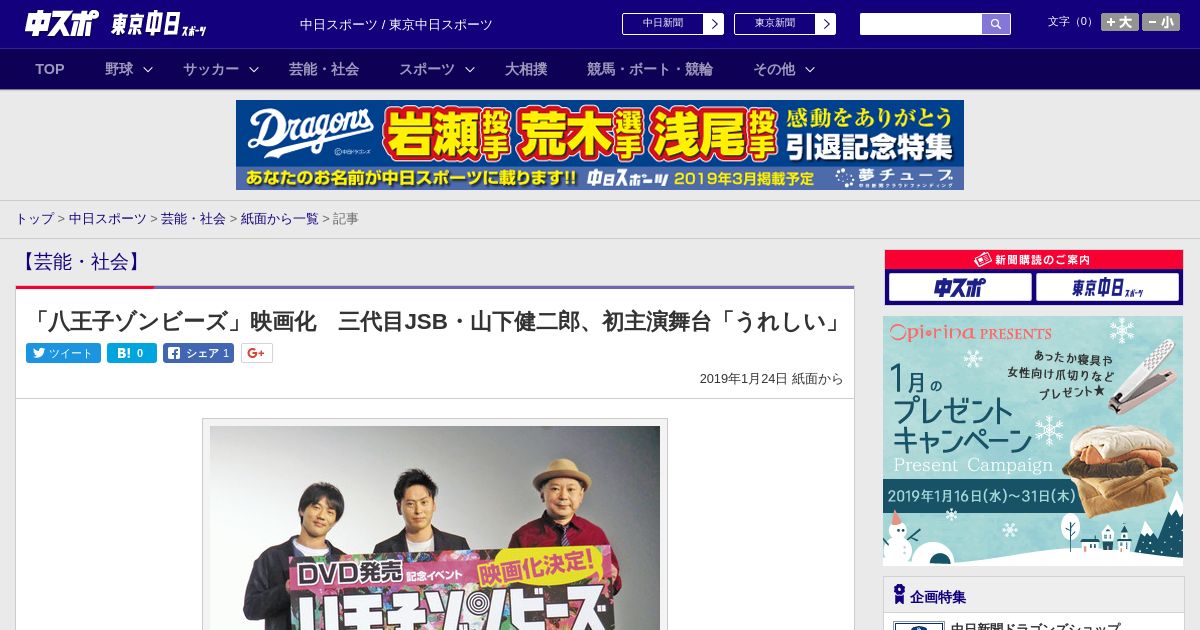The width and height of the screenshot is (1200, 630).
Task: Go to TOP in navigation bar
Action: point(50,69)
